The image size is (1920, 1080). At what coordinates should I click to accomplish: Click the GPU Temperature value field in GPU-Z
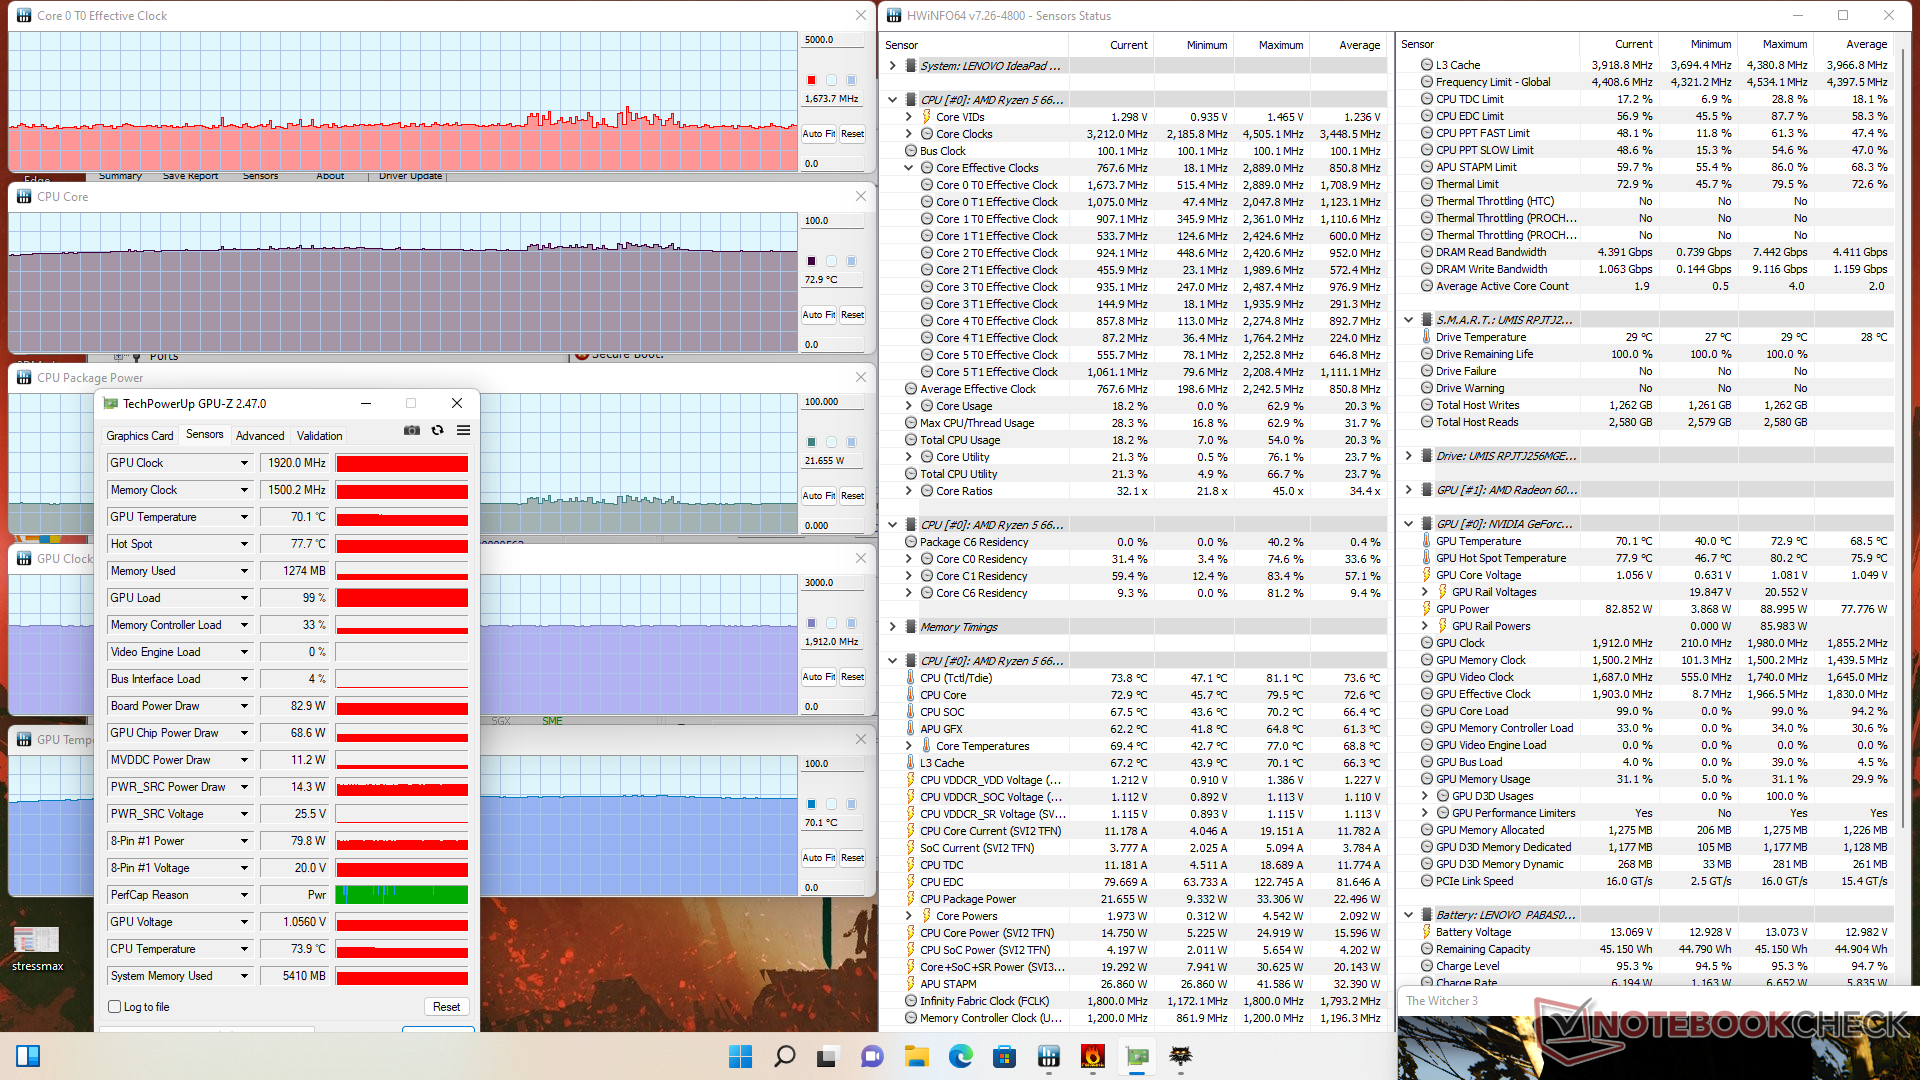pos(295,517)
